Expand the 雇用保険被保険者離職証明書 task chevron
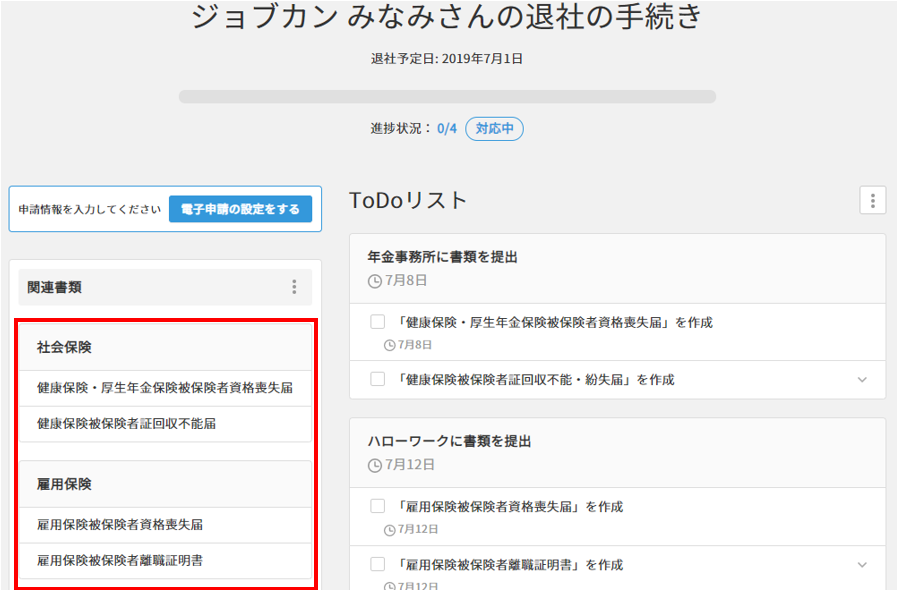Viewport: 898px width, 591px height. coord(862,565)
